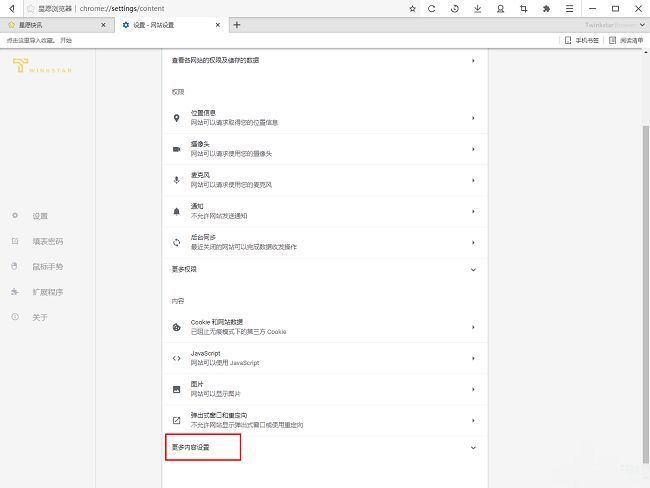The height and width of the screenshot is (488, 650).
Task: Click 不允许网站发送通知 description text
Action: click(x=219, y=216)
